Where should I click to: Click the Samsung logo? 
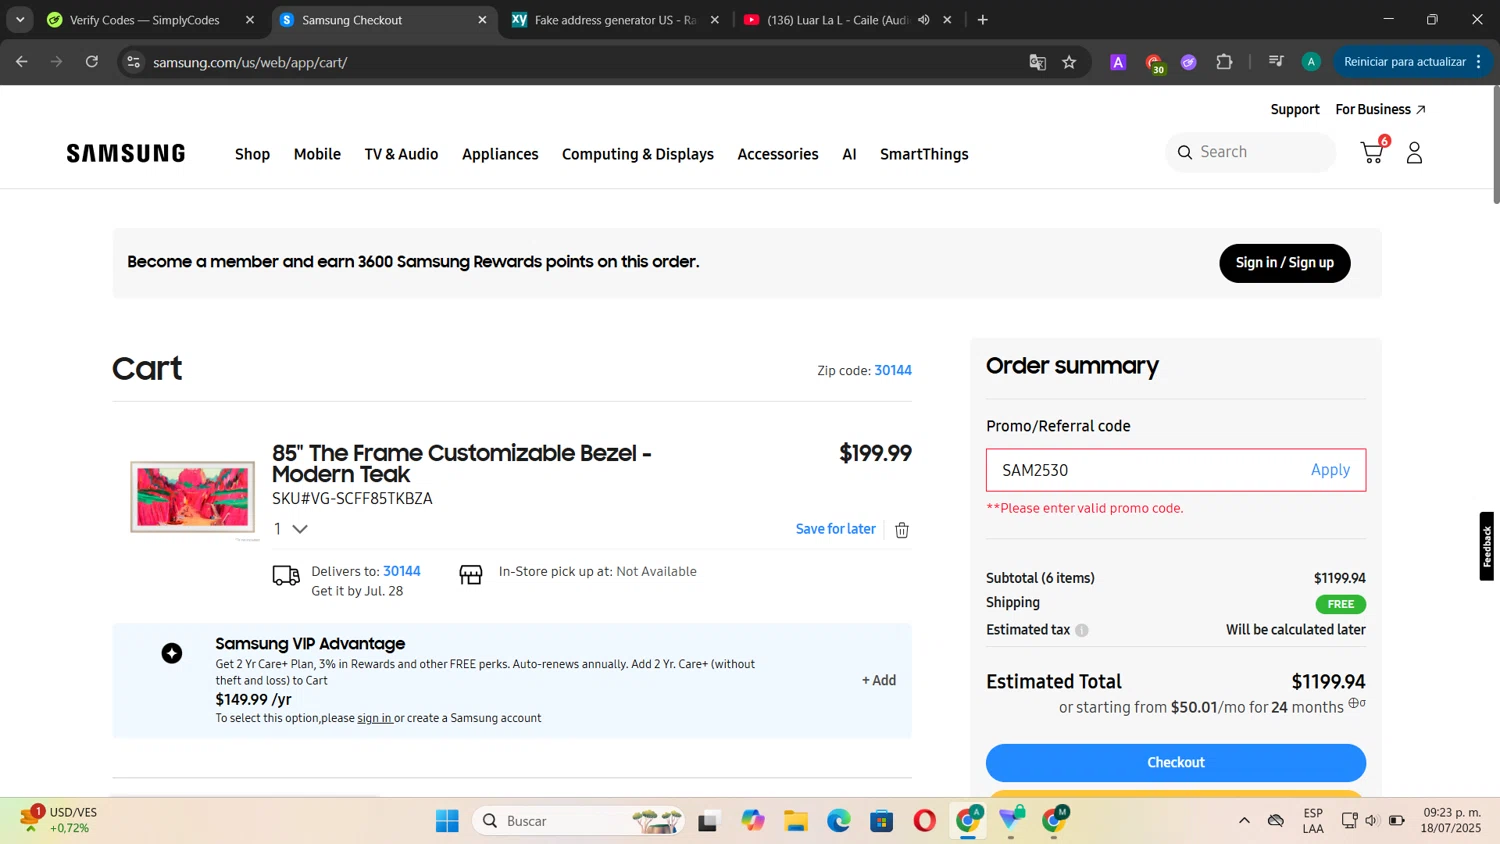[126, 153]
